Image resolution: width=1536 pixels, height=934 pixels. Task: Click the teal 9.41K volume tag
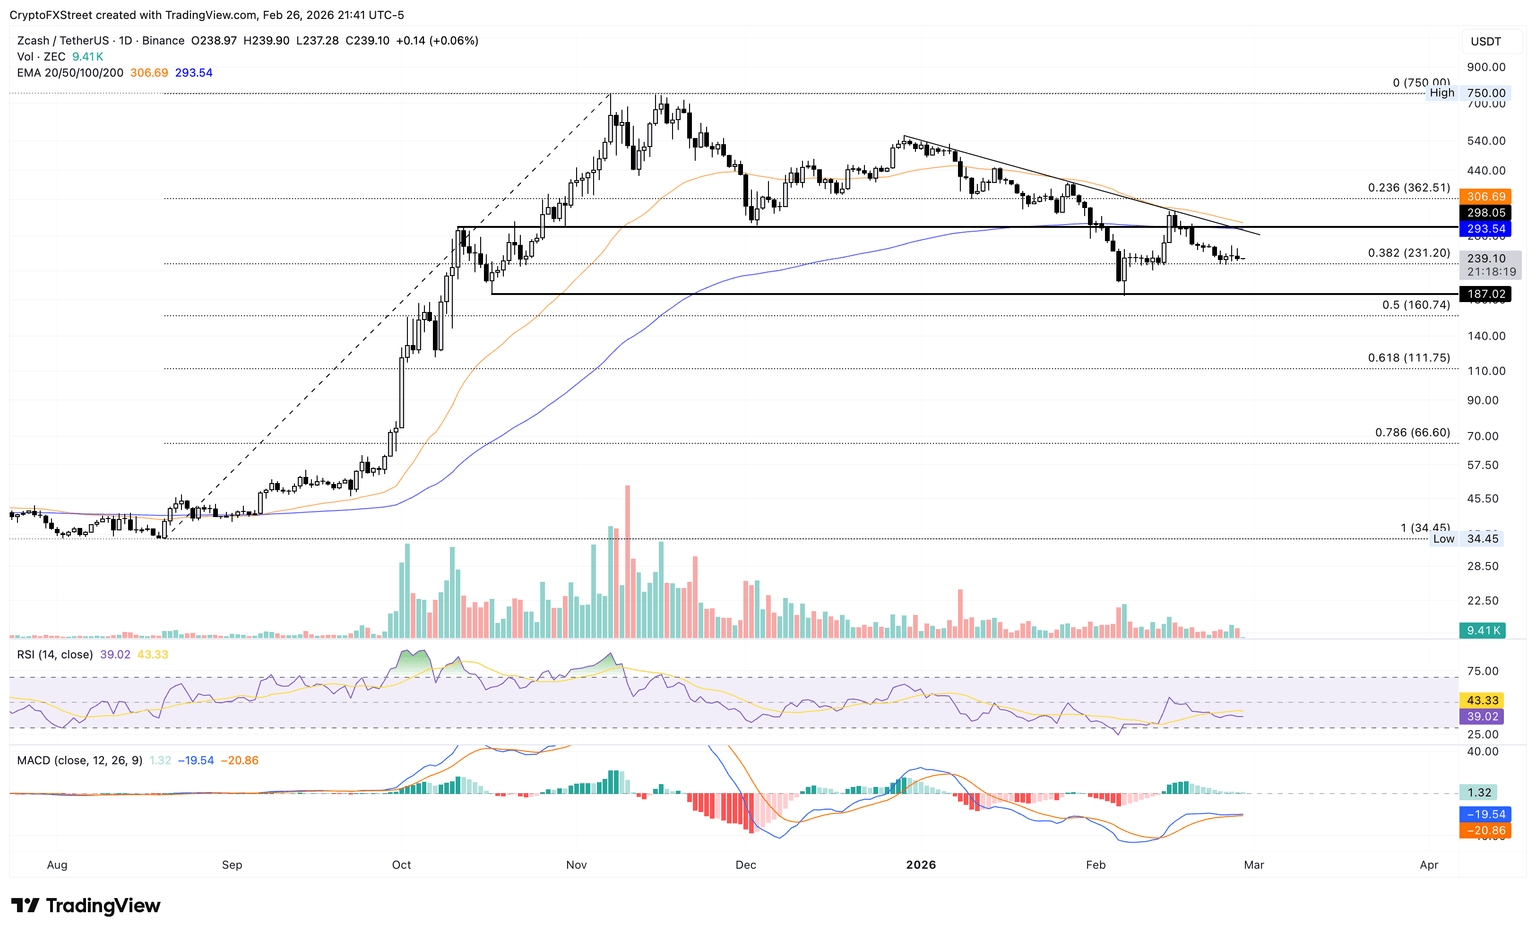click(x=1485, y=630)
